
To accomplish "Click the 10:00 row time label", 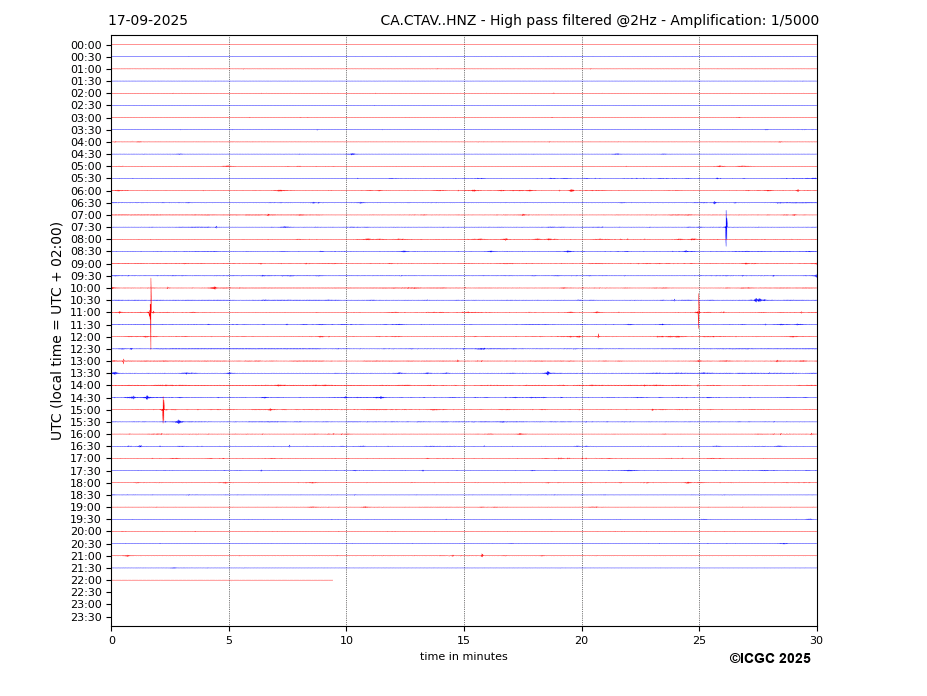I will coord(86,289).
